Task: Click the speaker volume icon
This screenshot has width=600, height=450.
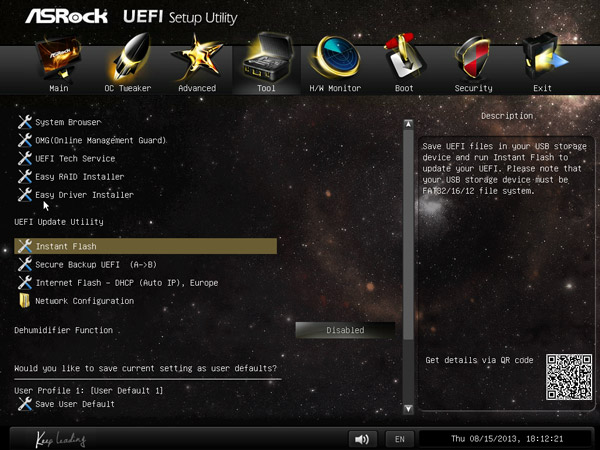Action: pyautogui.click(x=362, y=439)
